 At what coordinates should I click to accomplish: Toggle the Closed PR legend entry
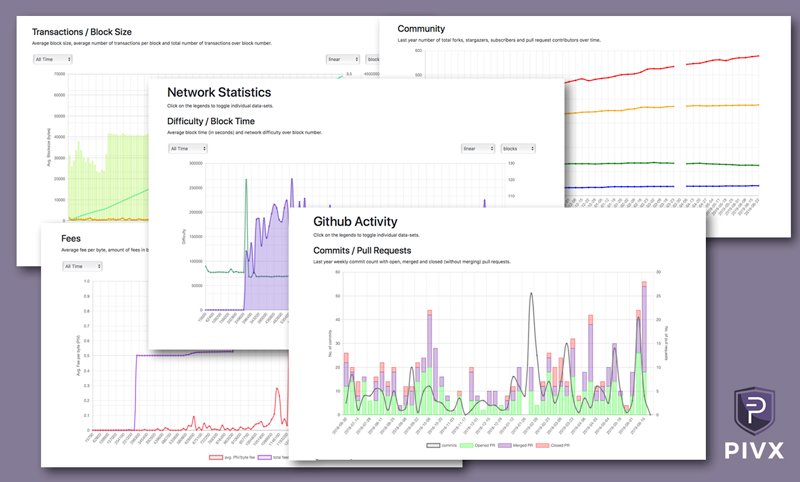click(553, 445)
